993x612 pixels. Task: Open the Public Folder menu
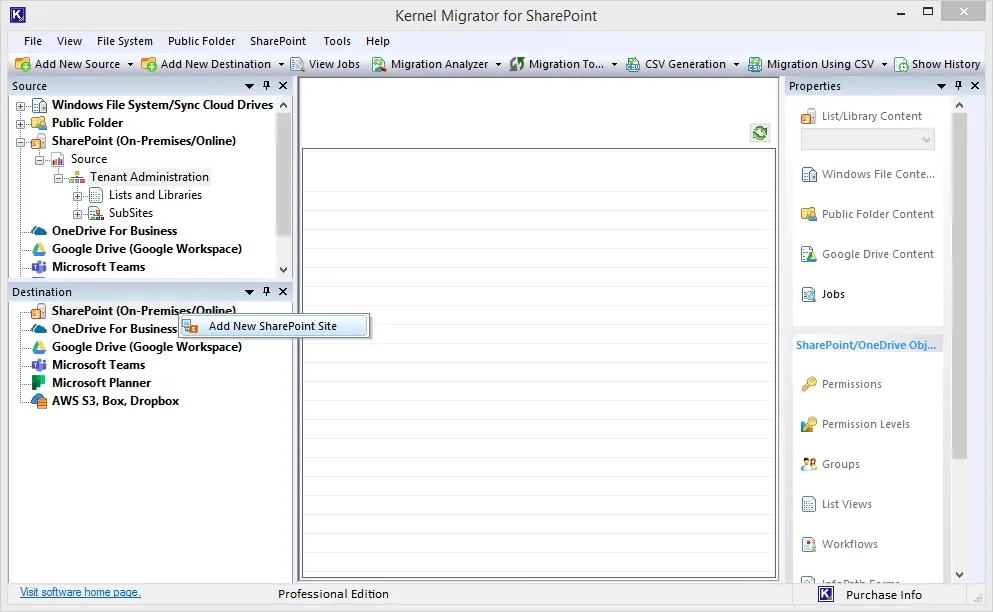click(201, 41)
